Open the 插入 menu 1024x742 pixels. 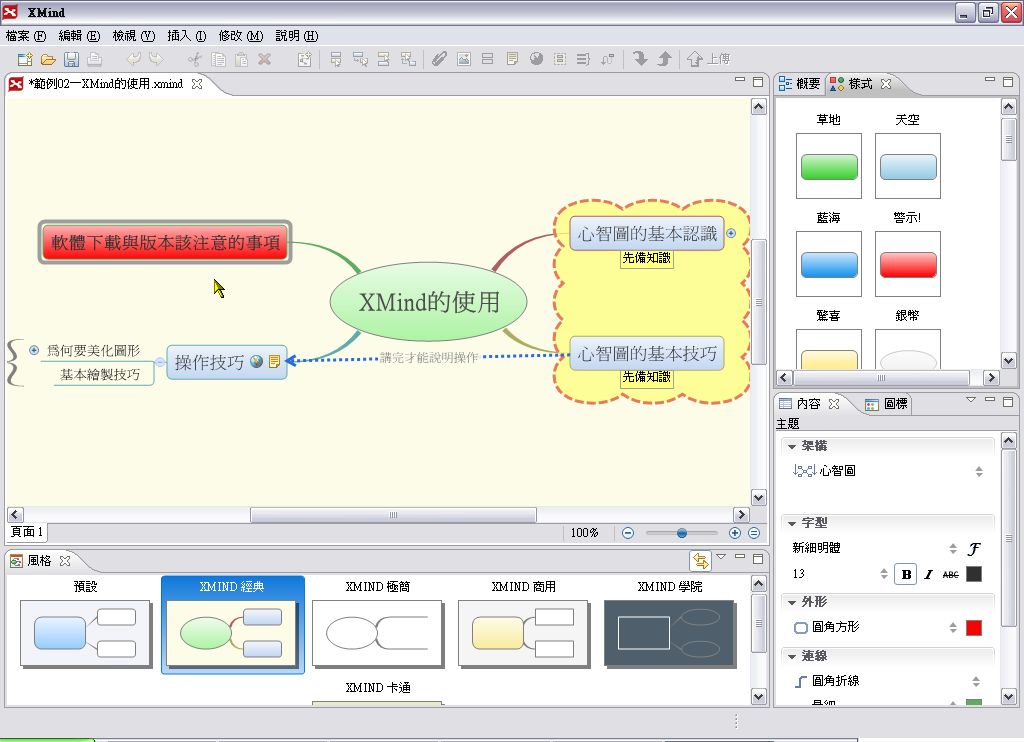pyautogui.click(x=186, y=35)
